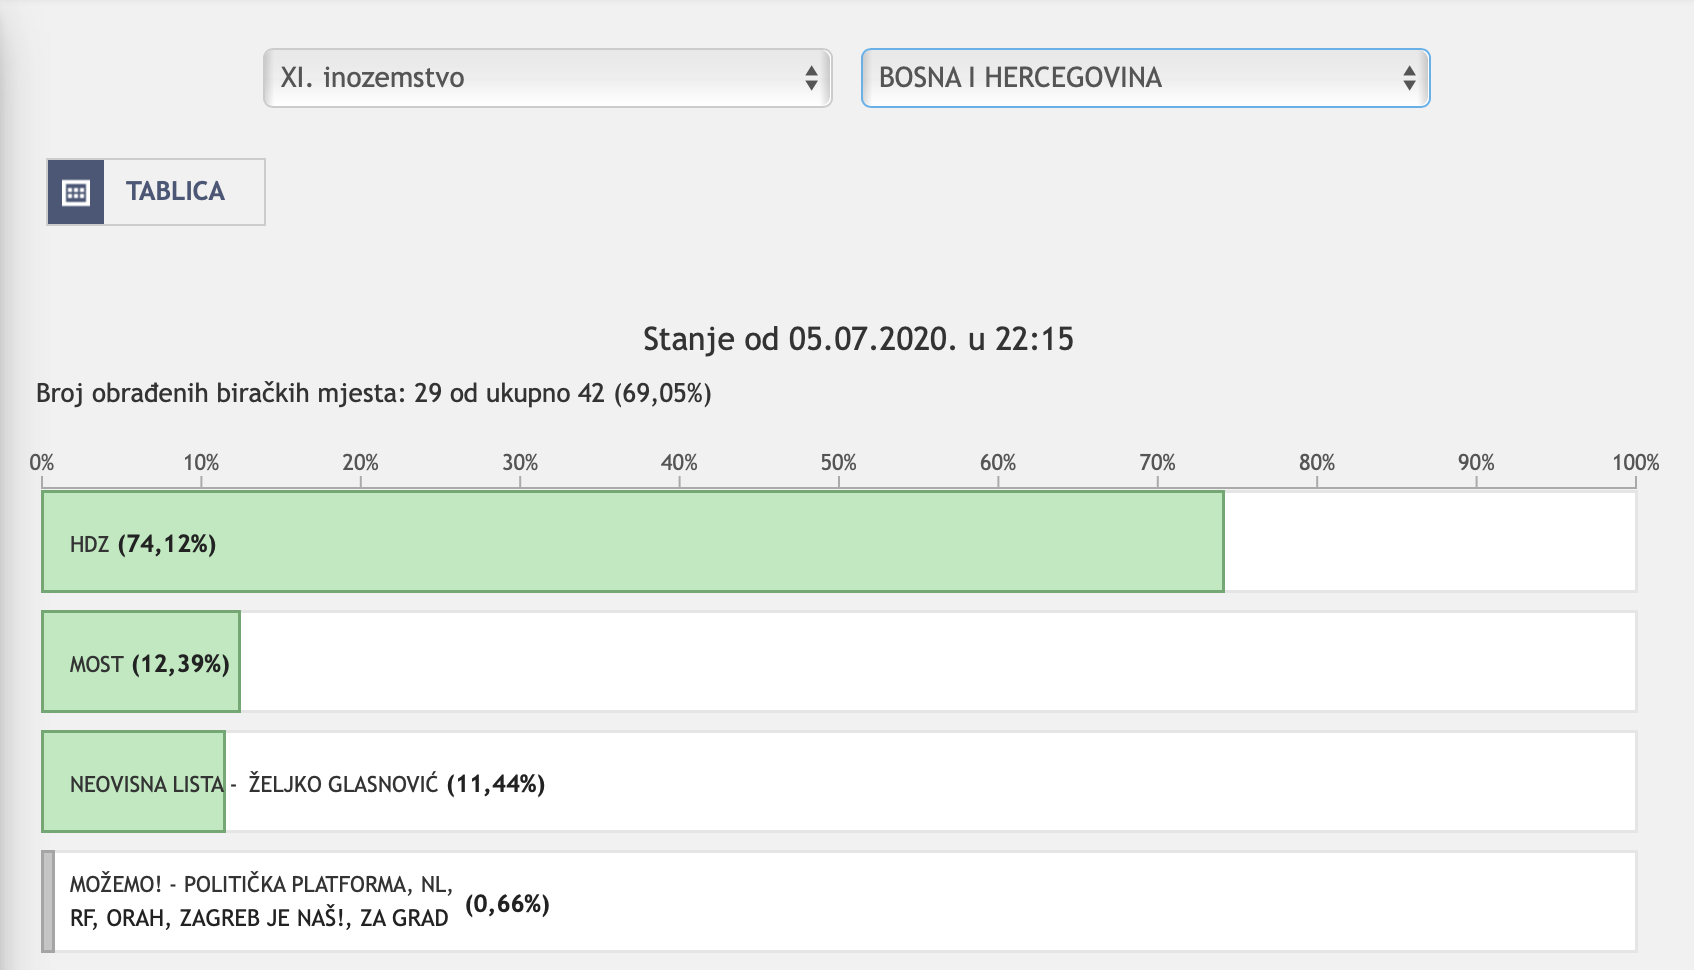
Task: Click the stepper arrows on the XI. inozemstvo selector
Action: tap(810, 78)
